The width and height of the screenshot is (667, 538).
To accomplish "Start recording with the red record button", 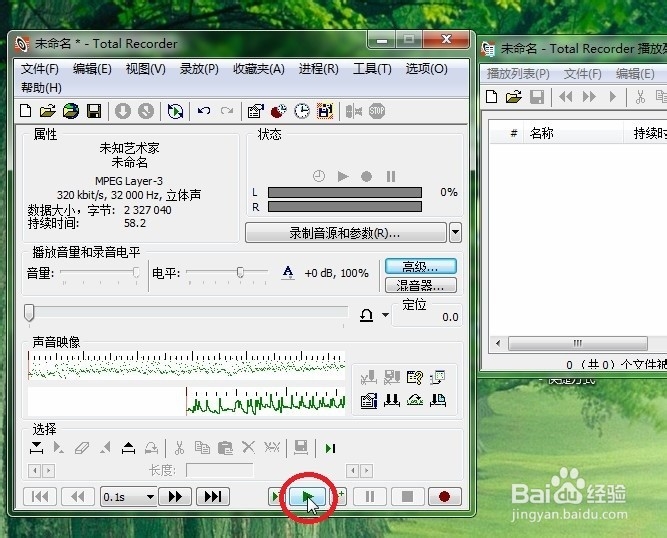I will 445,496.
